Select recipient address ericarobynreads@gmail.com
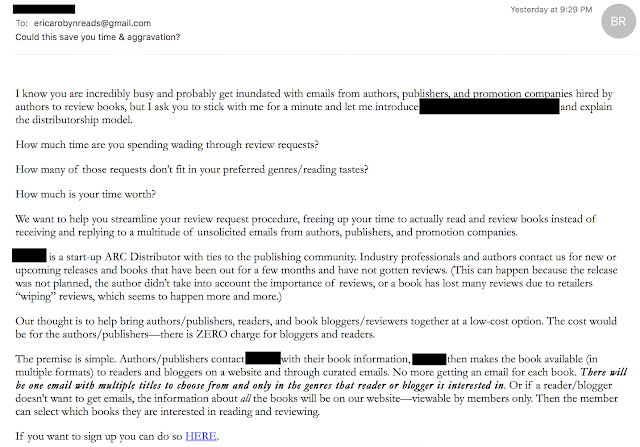 pos(92,23)
